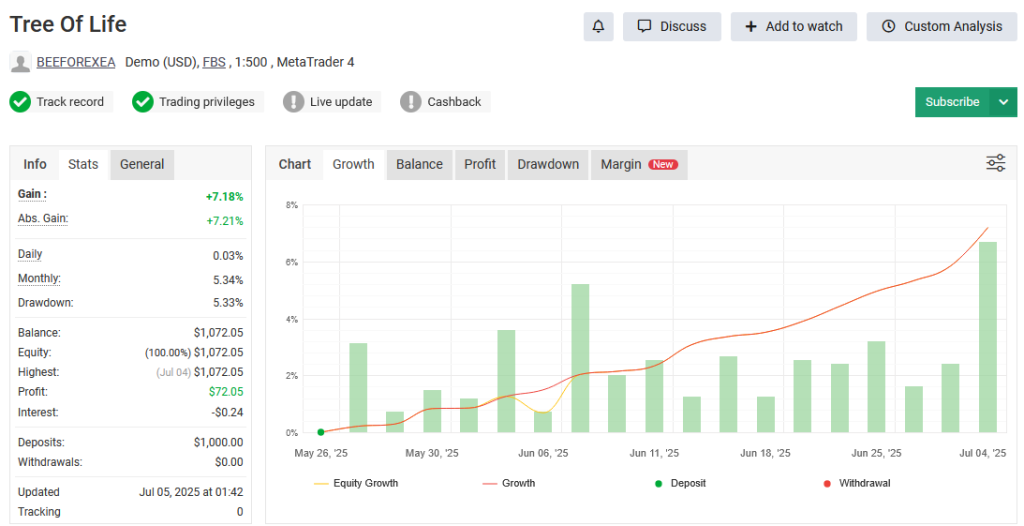Click the Trading privileges checkmark icon
Screen dimensions: 1024x526
143,102
